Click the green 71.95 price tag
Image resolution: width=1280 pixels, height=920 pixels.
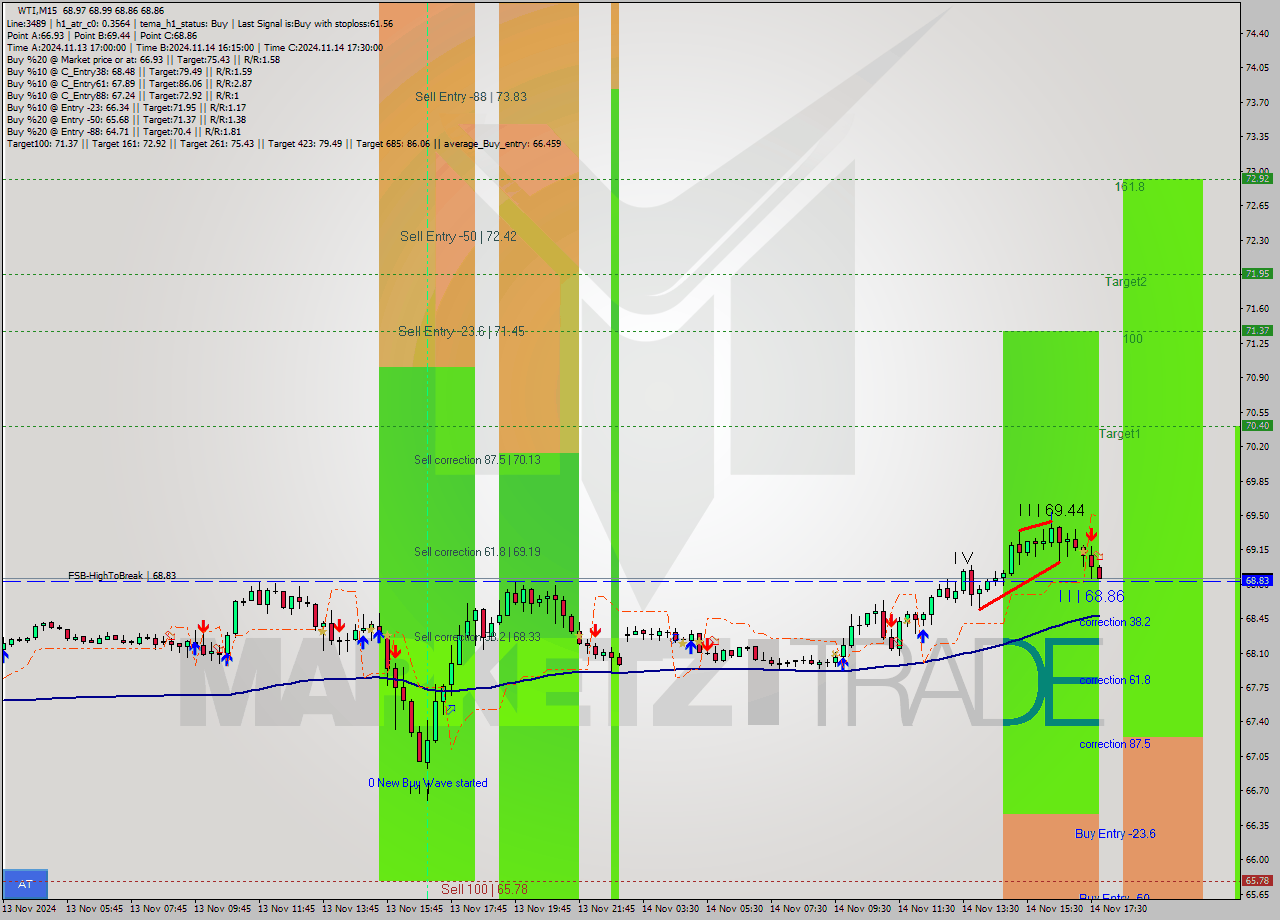1257,273
